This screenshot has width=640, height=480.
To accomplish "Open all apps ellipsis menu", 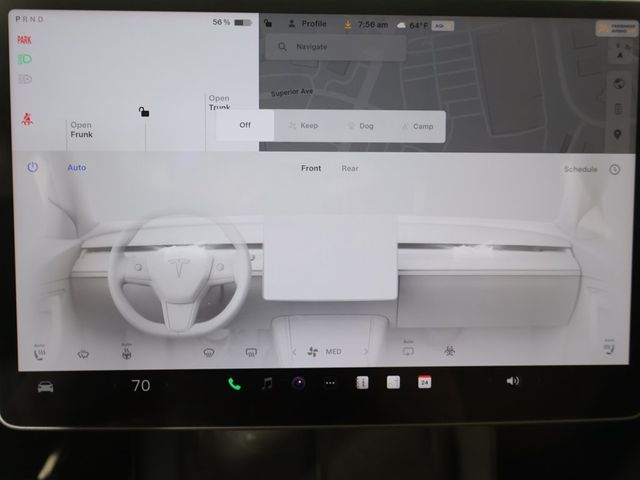I will click(x=330, y=383).
